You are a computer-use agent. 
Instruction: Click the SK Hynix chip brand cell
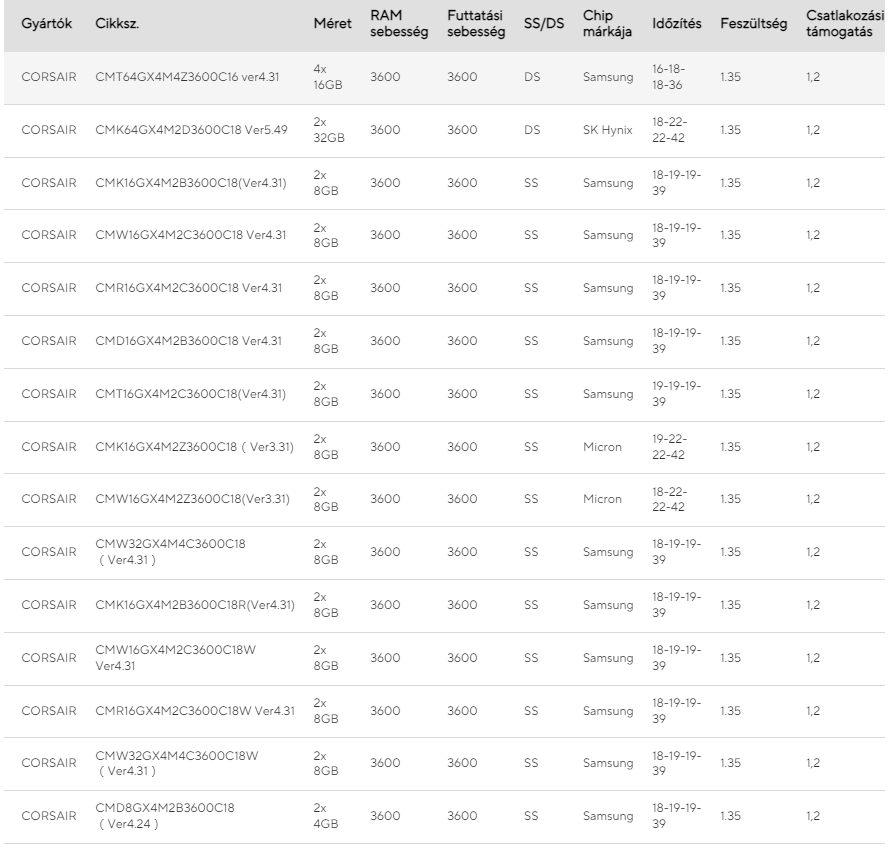[608, 130]
